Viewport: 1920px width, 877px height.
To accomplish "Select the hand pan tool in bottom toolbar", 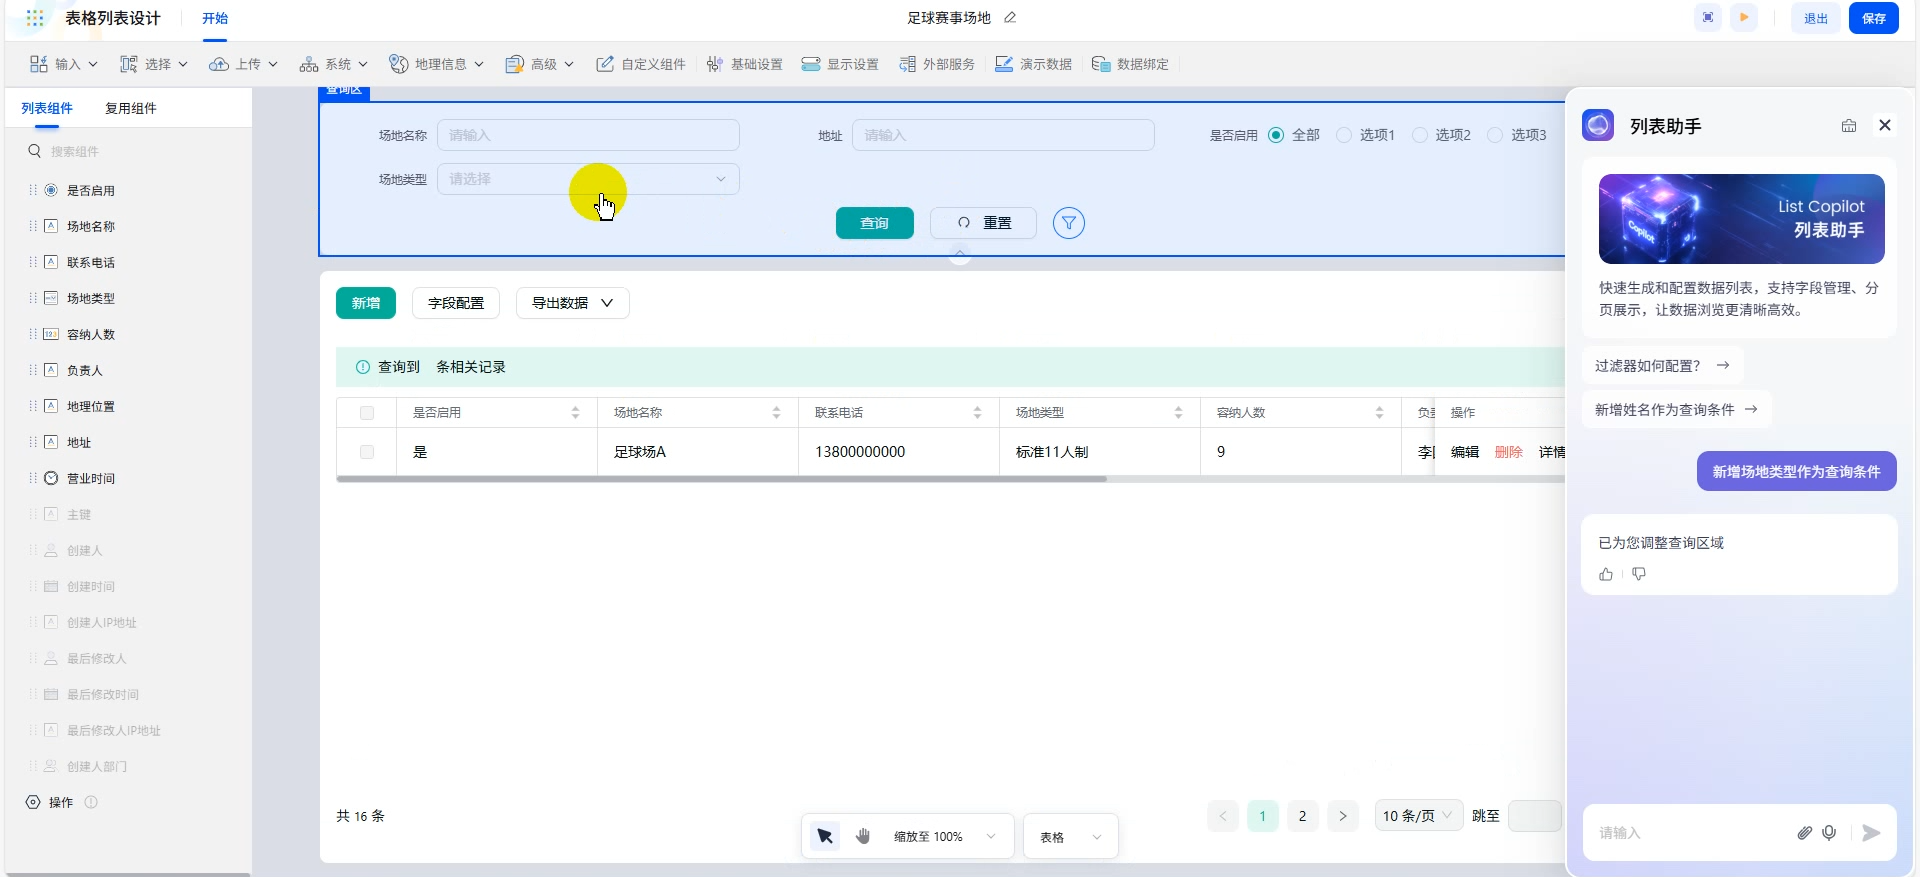I will tap(863, 836).
